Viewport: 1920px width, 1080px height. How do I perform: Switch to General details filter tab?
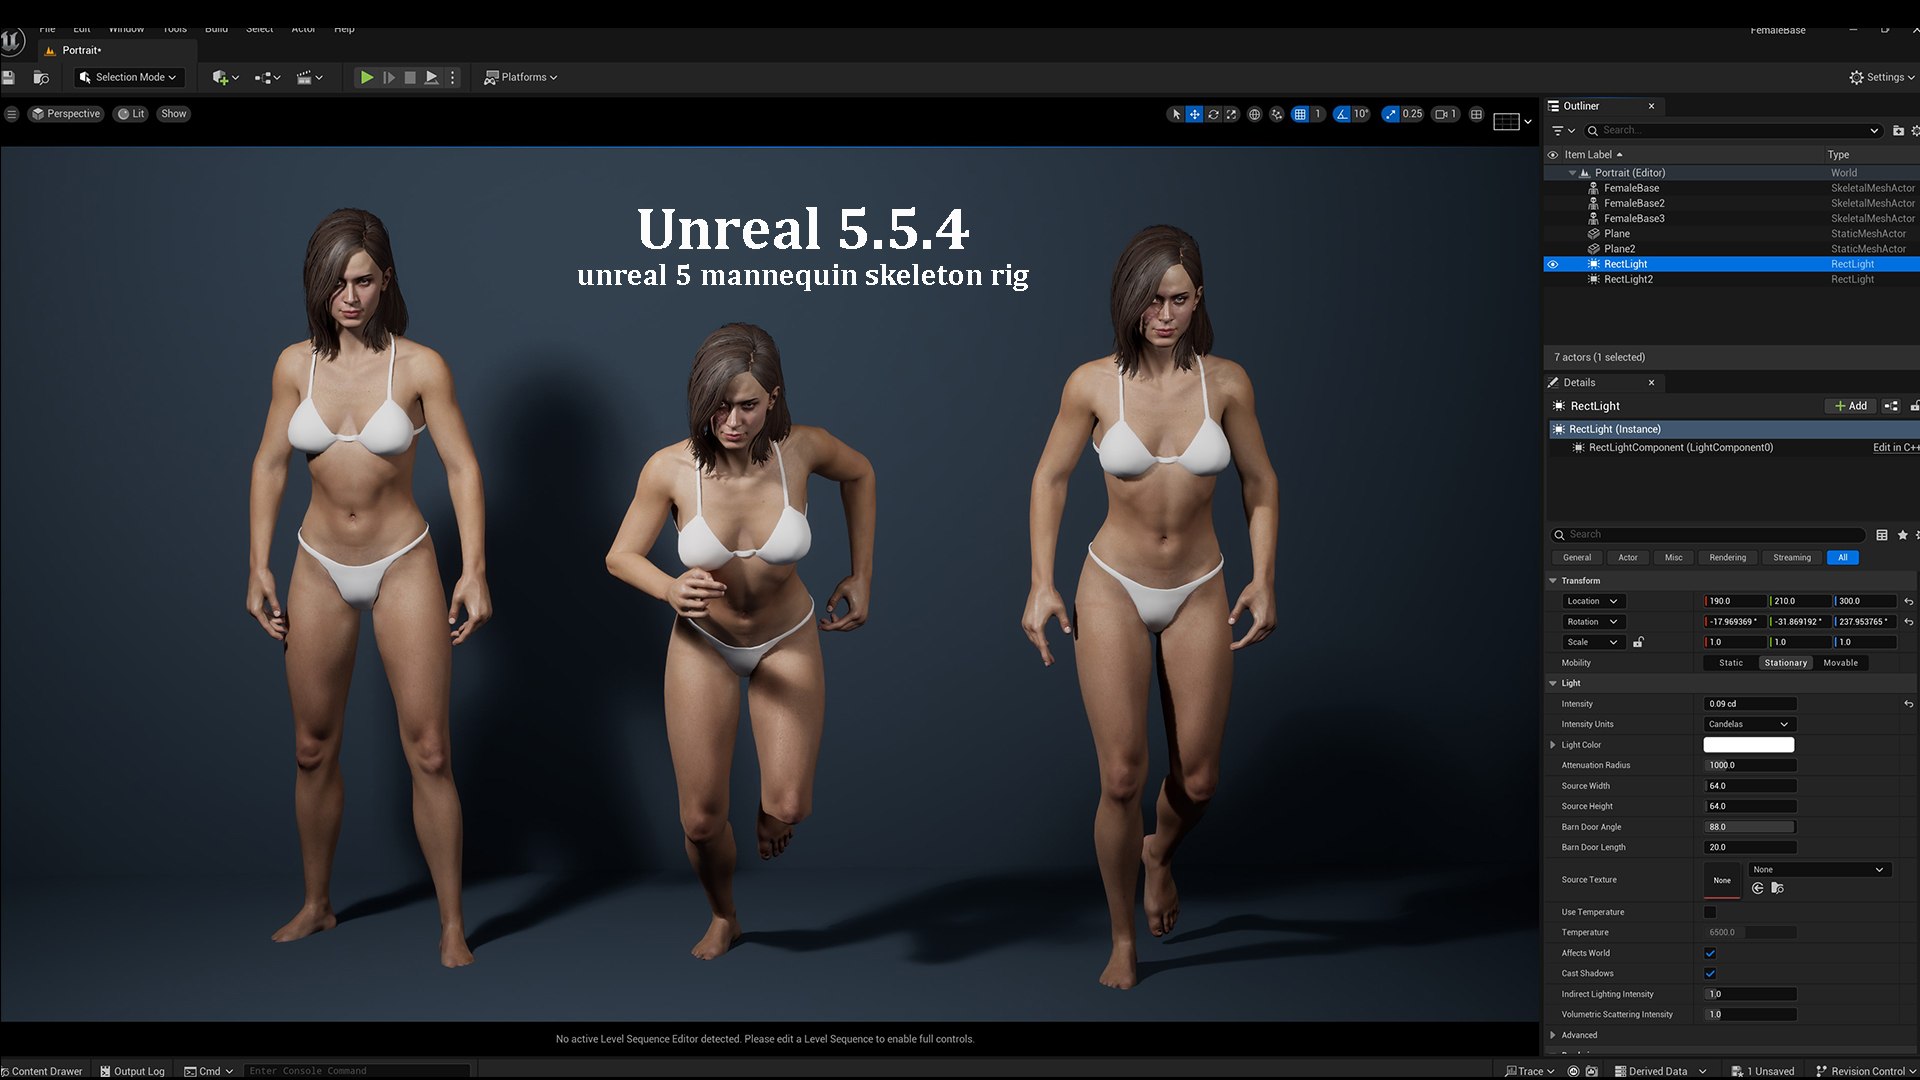pos(1576,558)
